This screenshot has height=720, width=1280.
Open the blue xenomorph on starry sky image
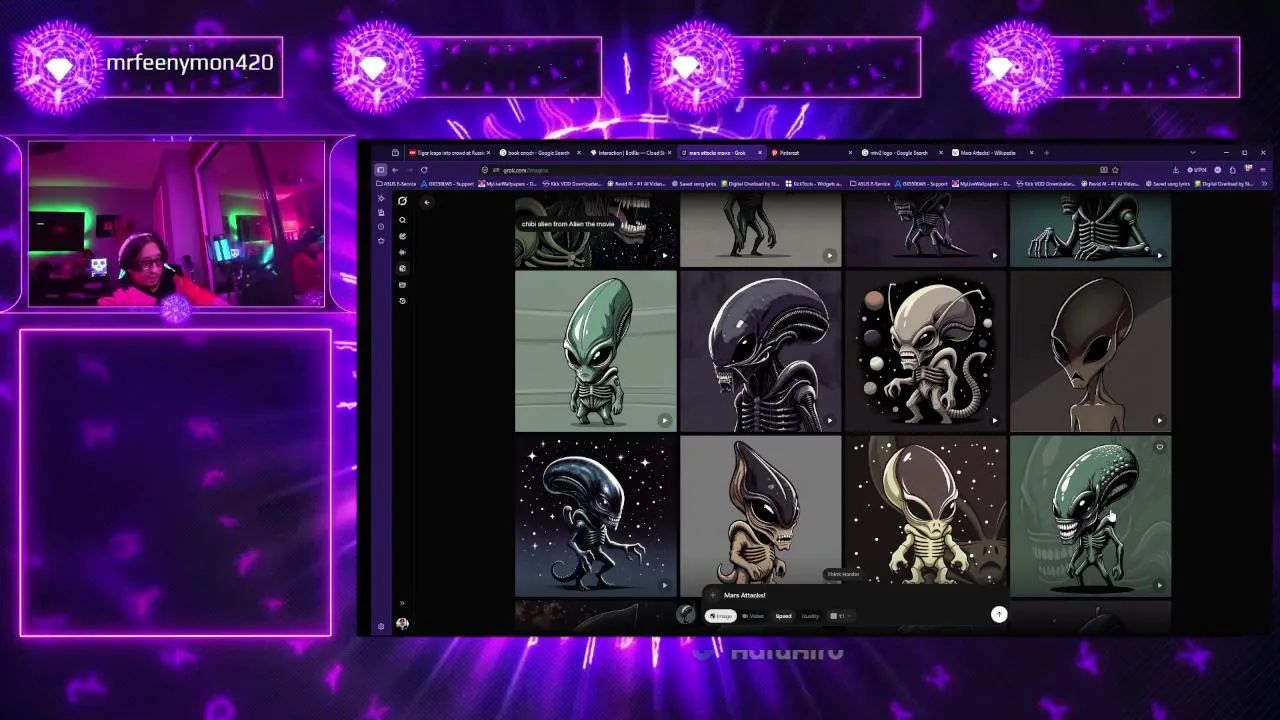(x=596, y=516)
